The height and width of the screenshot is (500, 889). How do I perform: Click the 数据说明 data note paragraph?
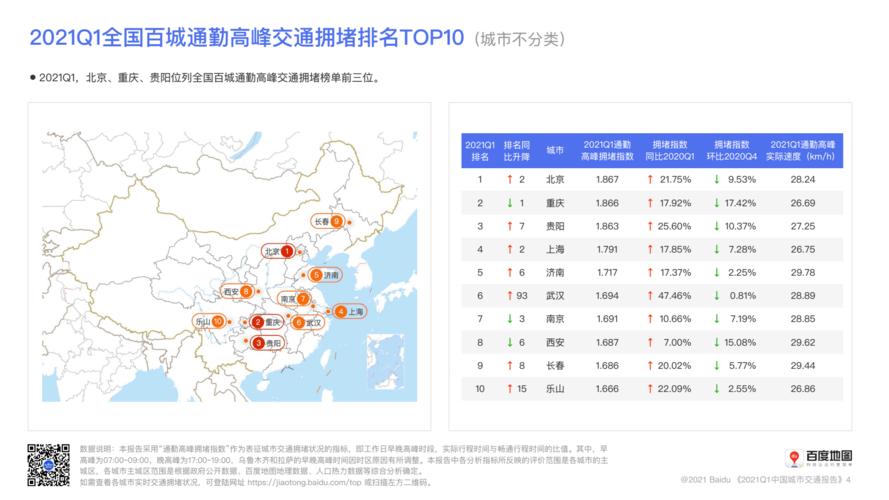tap(344, 466)
